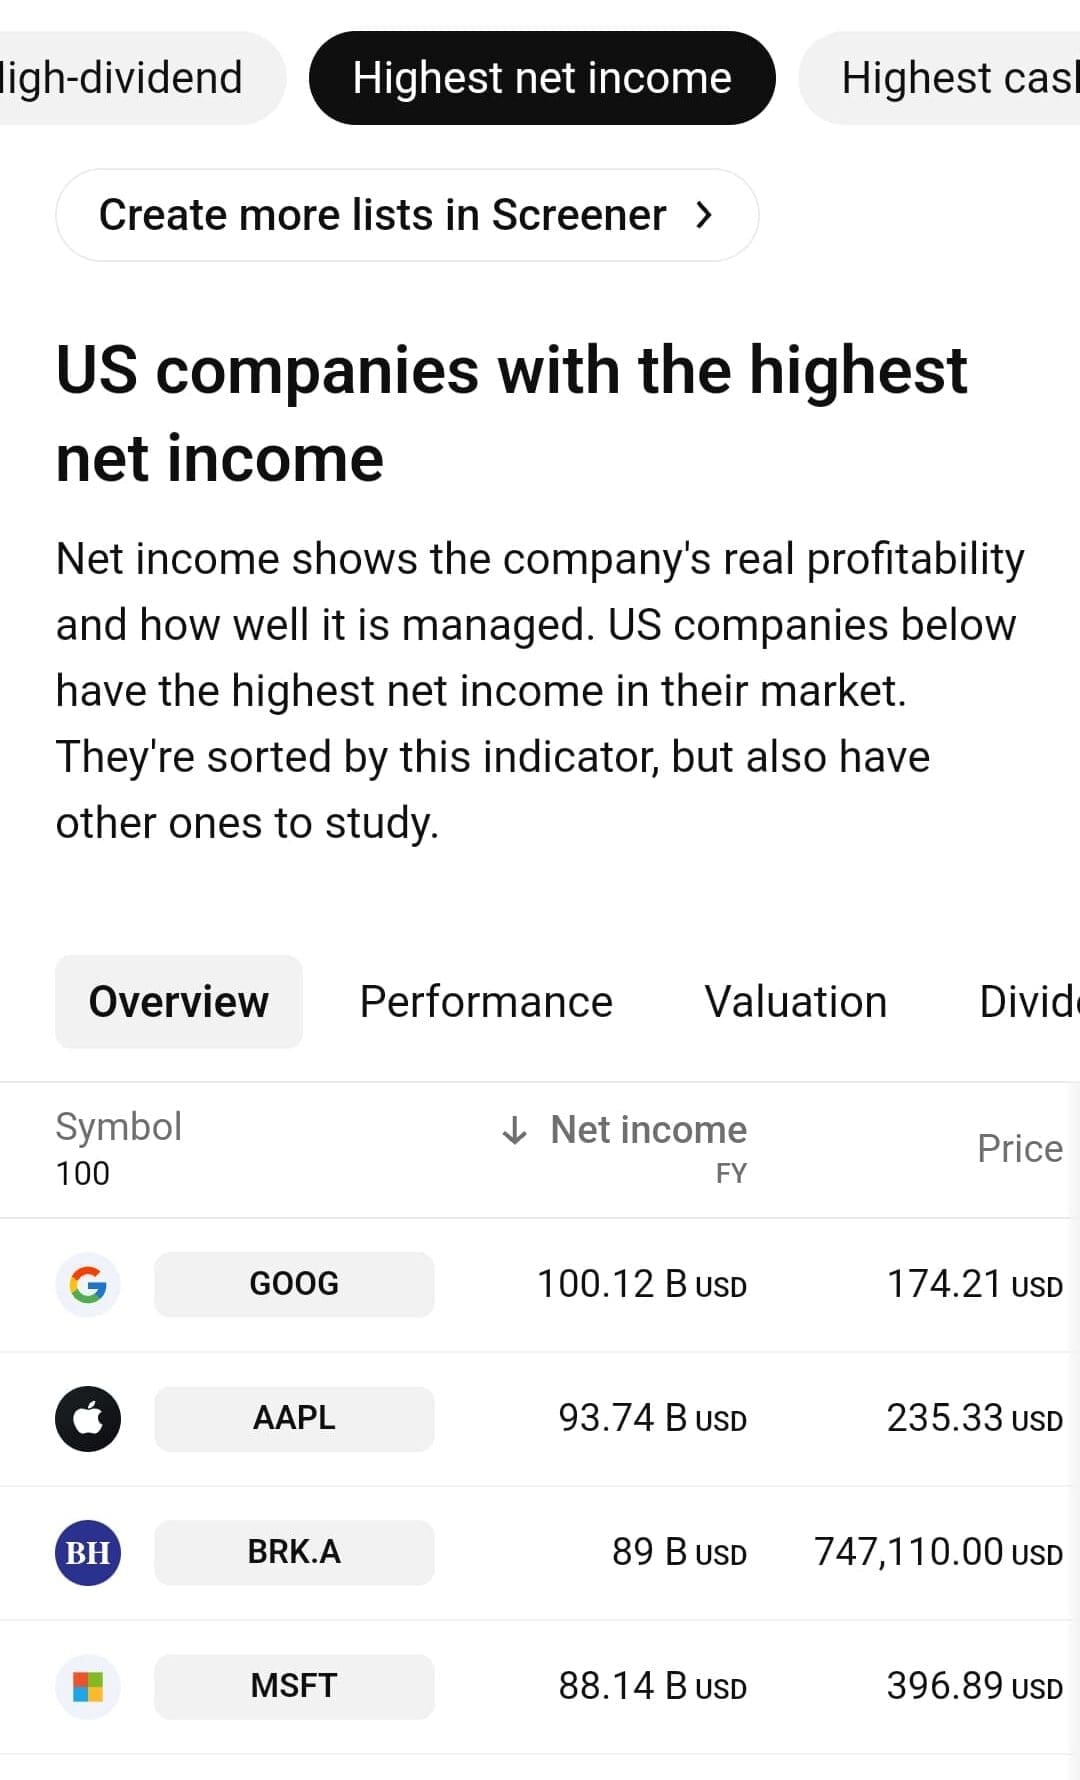
Task: Open the Dividends tab
Action: pyautogui.click(x=1028, y=1002)
